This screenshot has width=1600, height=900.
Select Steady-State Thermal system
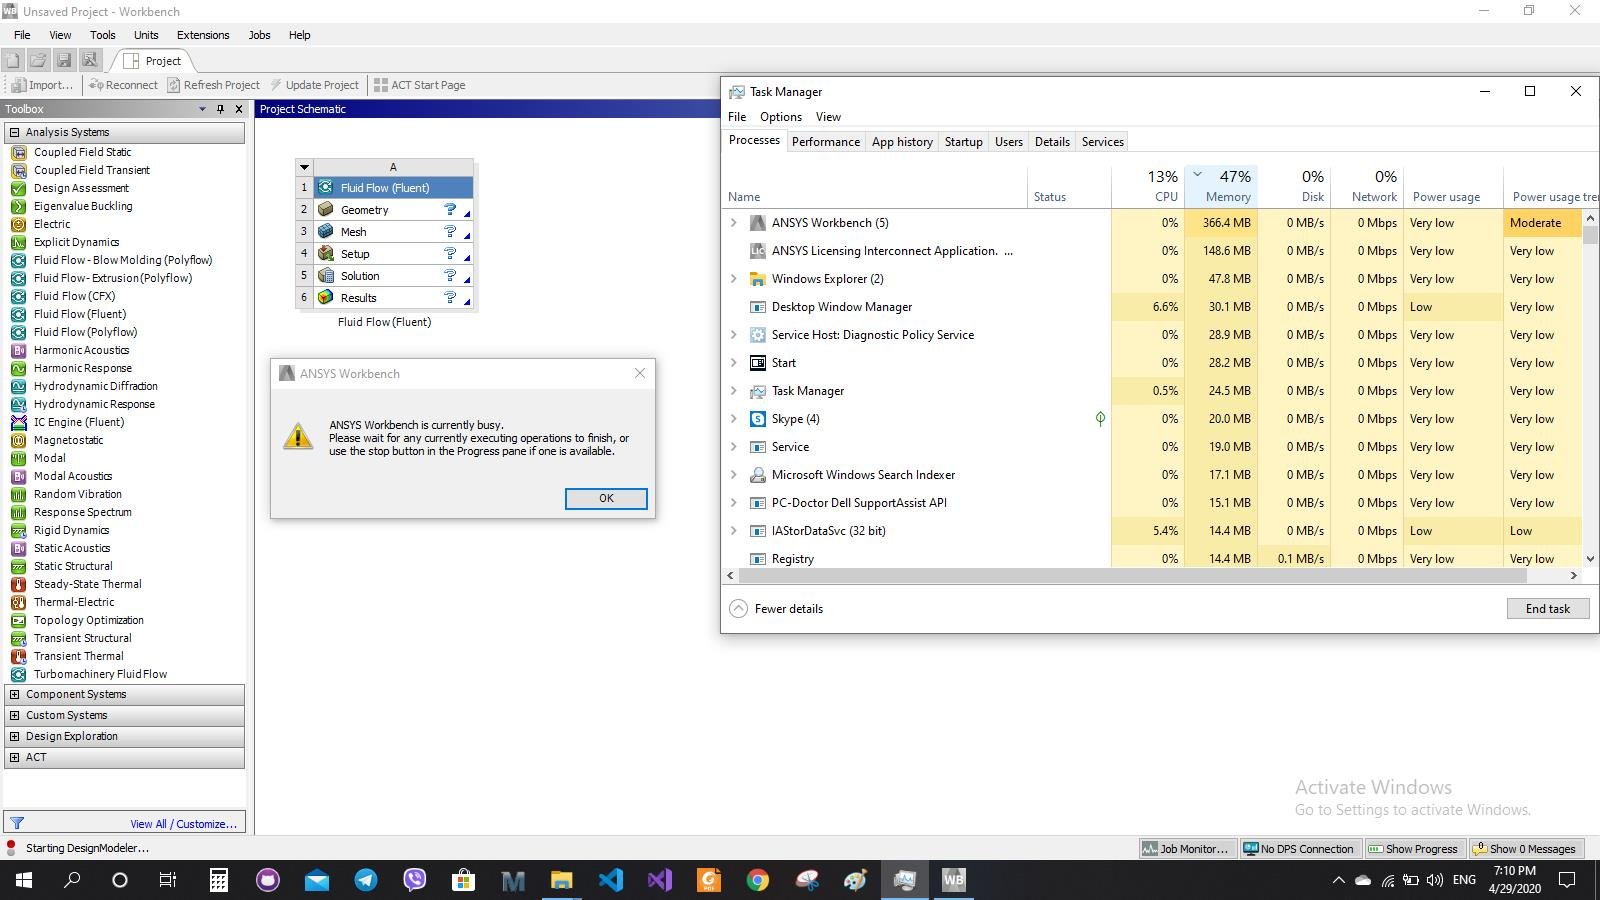[87, 584]
